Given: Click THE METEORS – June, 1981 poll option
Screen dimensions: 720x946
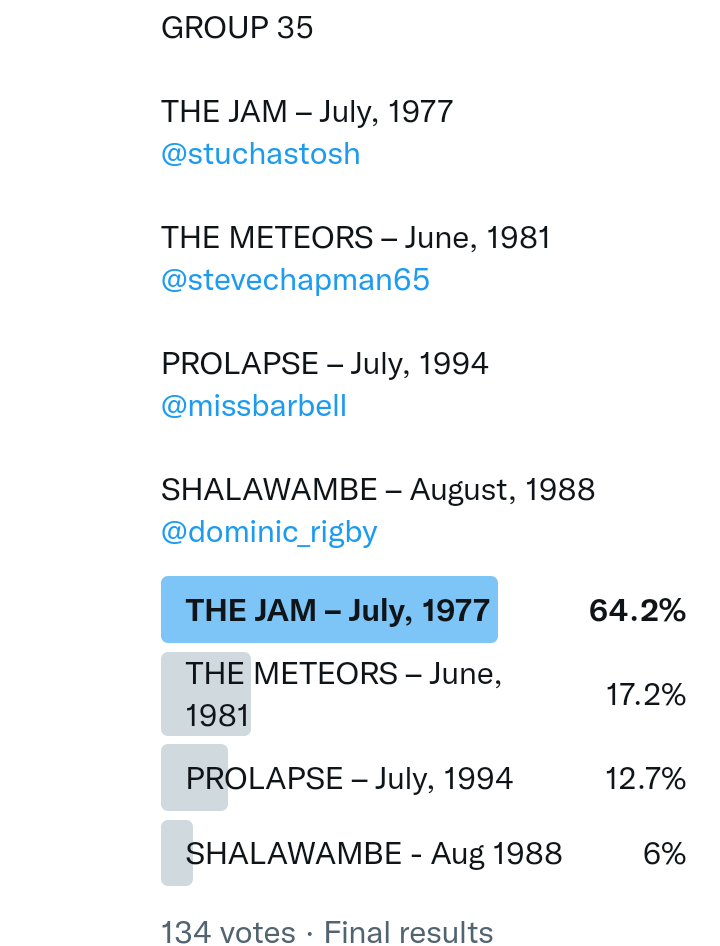Looking at the screenshot, I should point(343,694).
